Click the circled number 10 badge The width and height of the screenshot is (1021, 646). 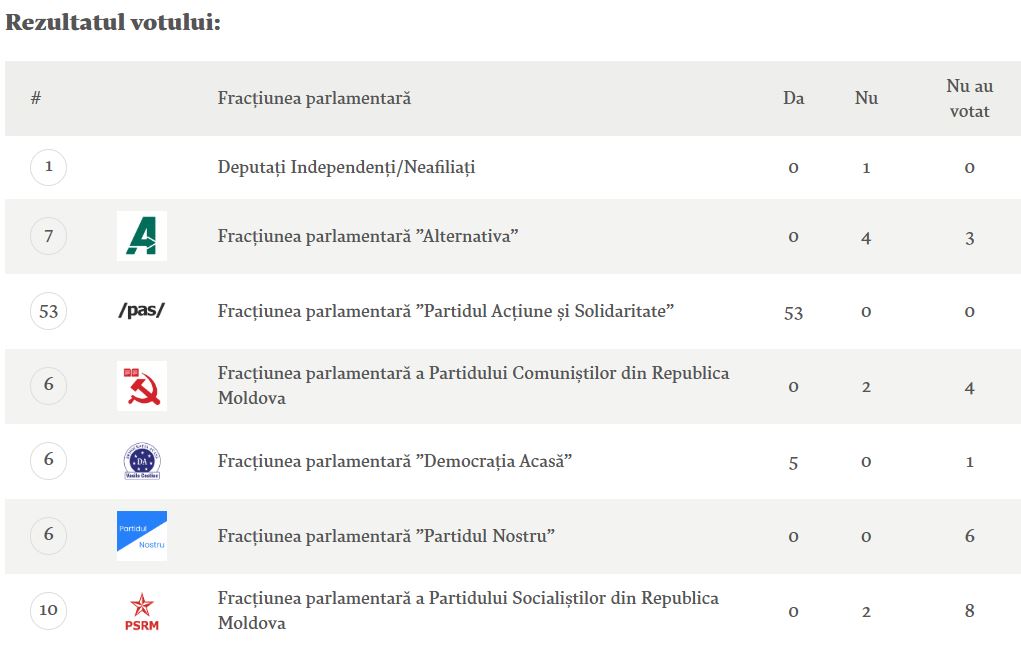tap(48, 610)
